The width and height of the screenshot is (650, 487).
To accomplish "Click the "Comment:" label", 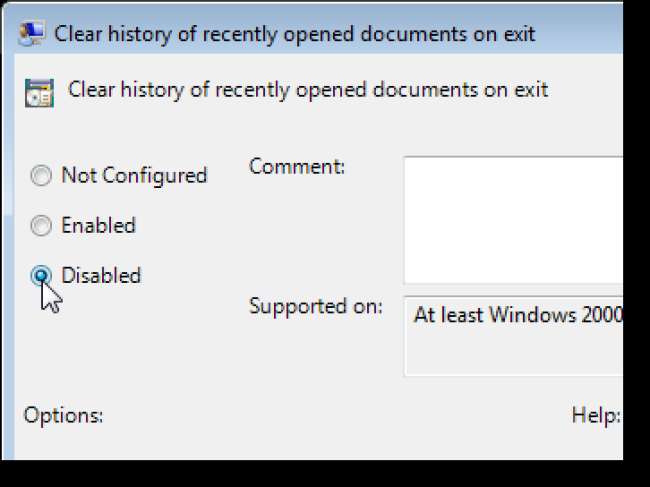I will point(296,167).
